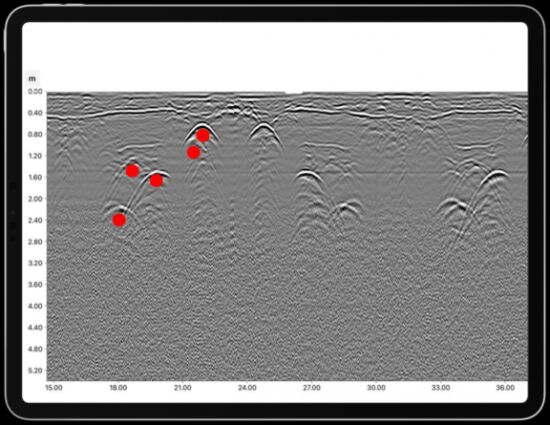Tap the 33.00 distance axis label
550x425 pixels.
pos(441,388)
